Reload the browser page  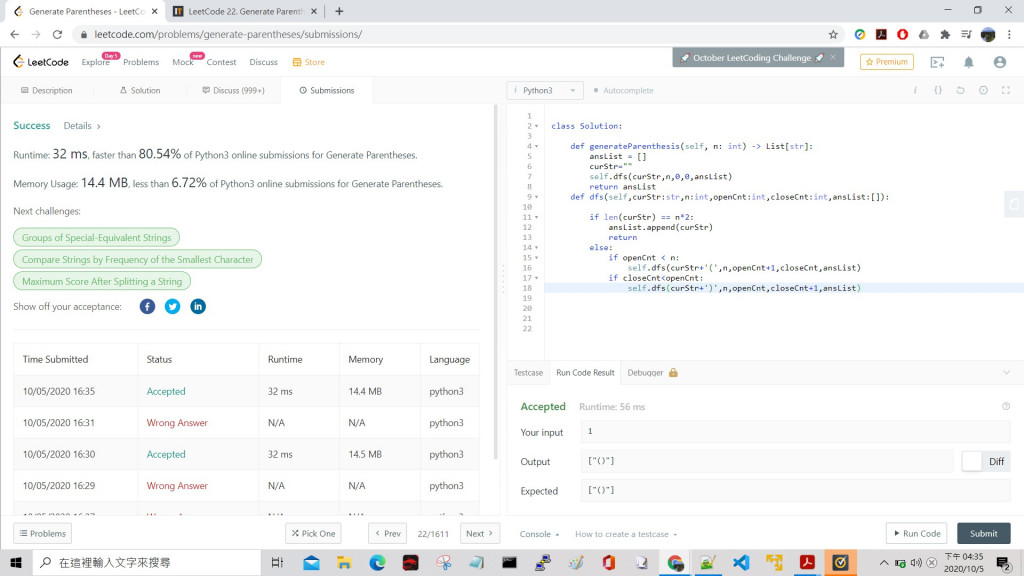click(57, 35)
